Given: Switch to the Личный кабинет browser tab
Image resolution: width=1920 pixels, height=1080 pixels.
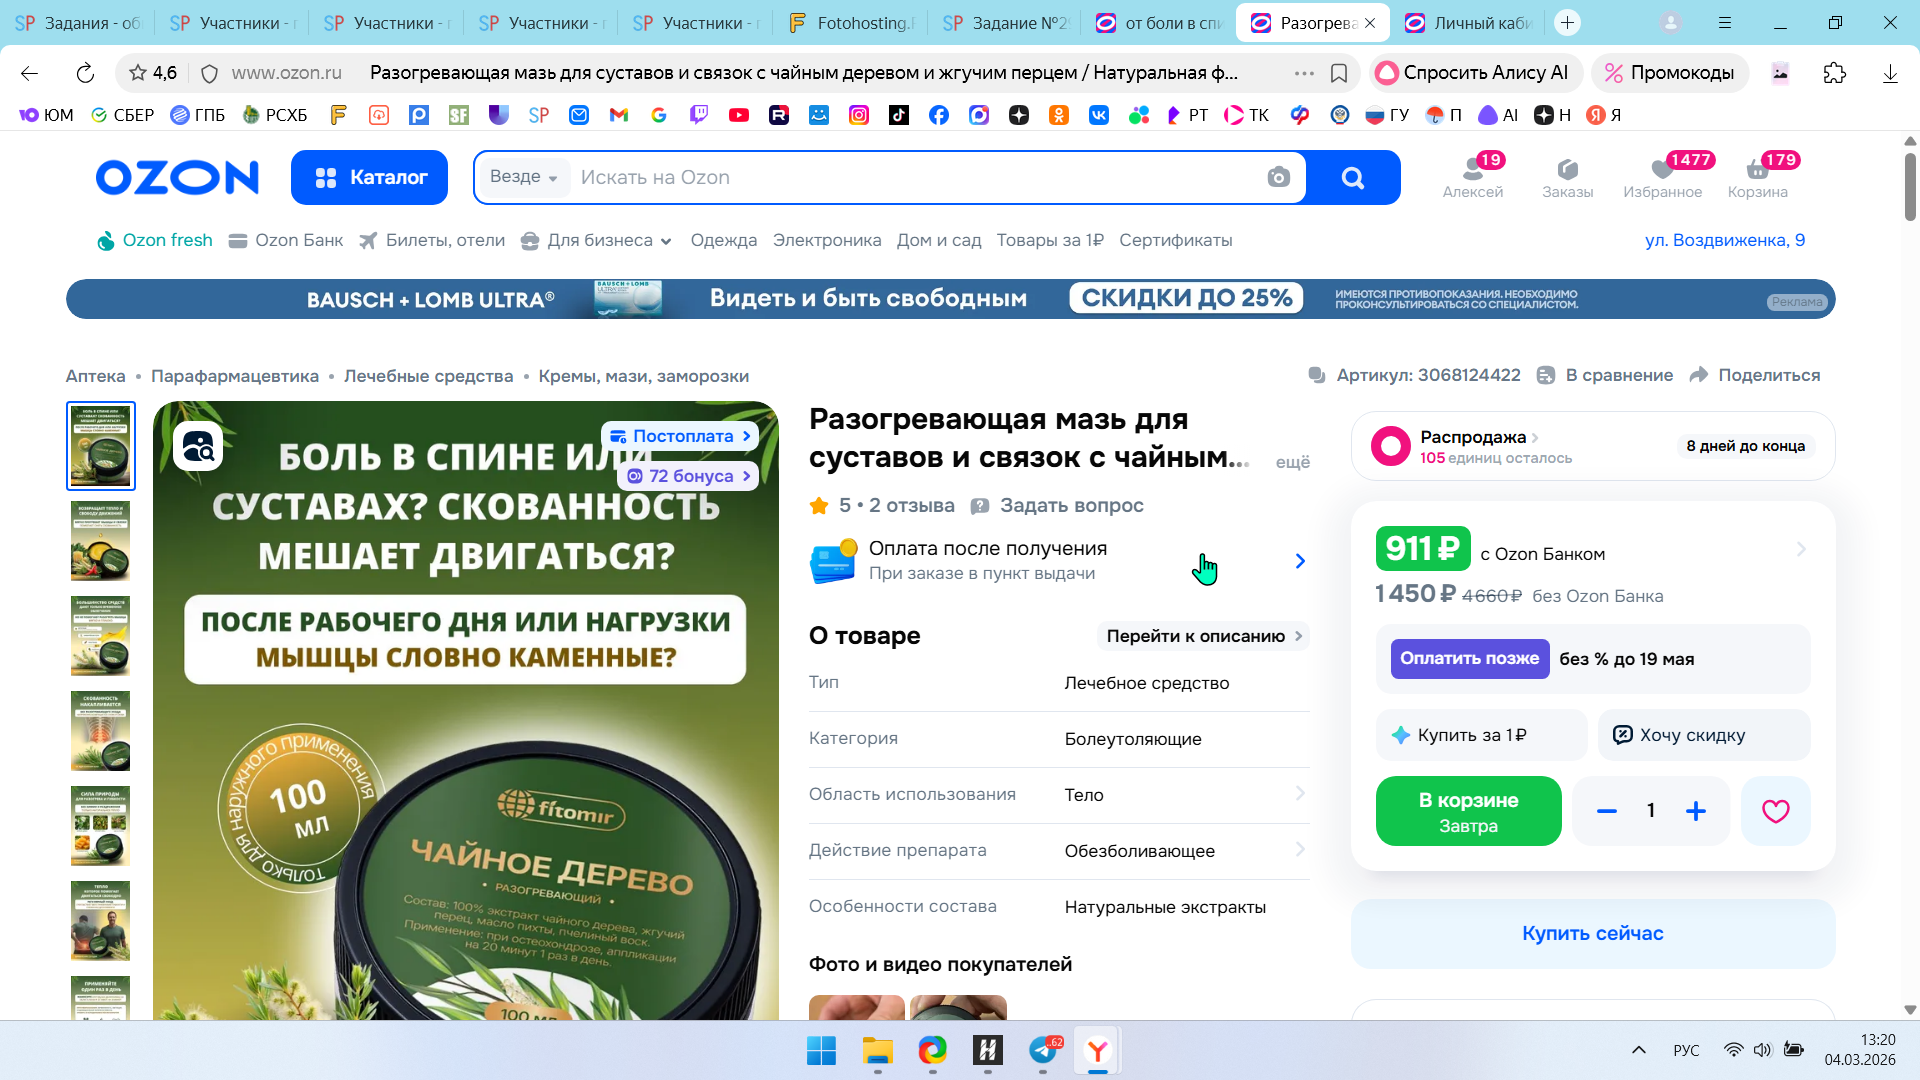Looking at the screenshot, I should pyautogui.click(x=1468, y=22).
